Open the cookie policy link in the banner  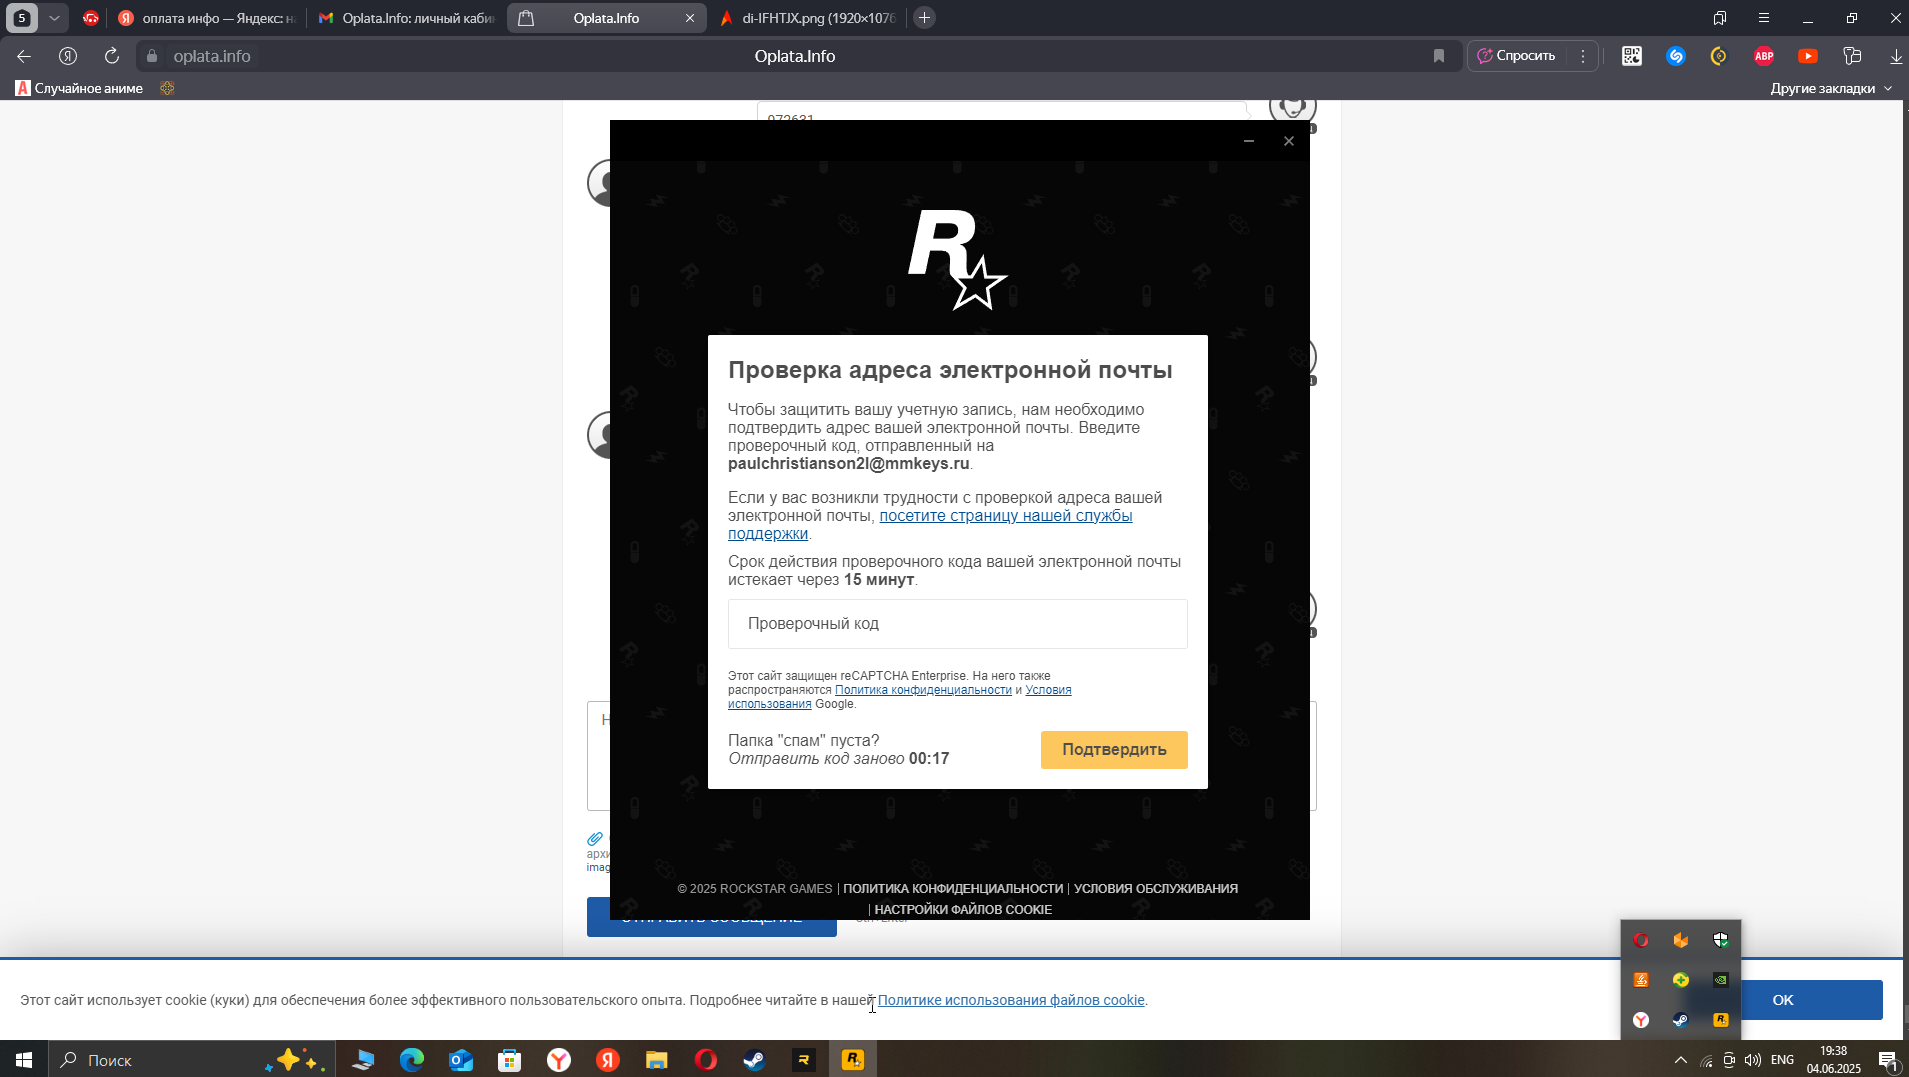coord(1011,1000)
